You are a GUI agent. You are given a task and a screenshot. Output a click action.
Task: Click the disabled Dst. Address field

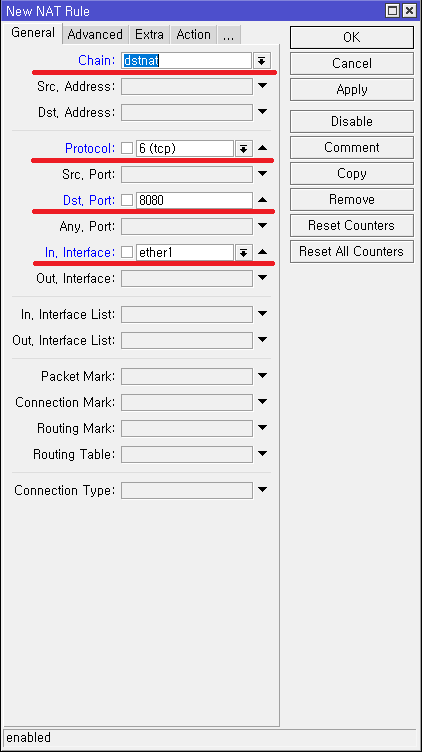(x=187, y=113)
